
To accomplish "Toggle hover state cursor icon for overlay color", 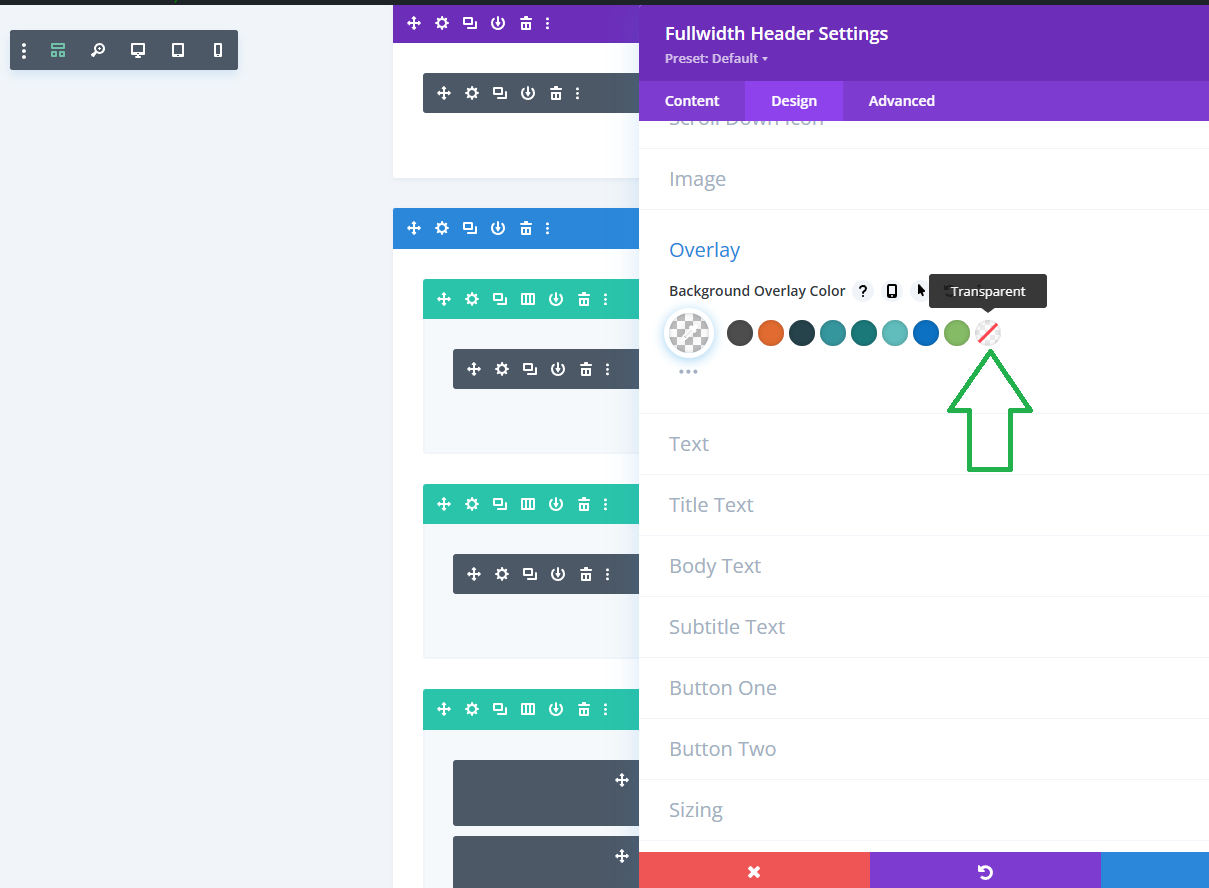I will coord(921,291).
